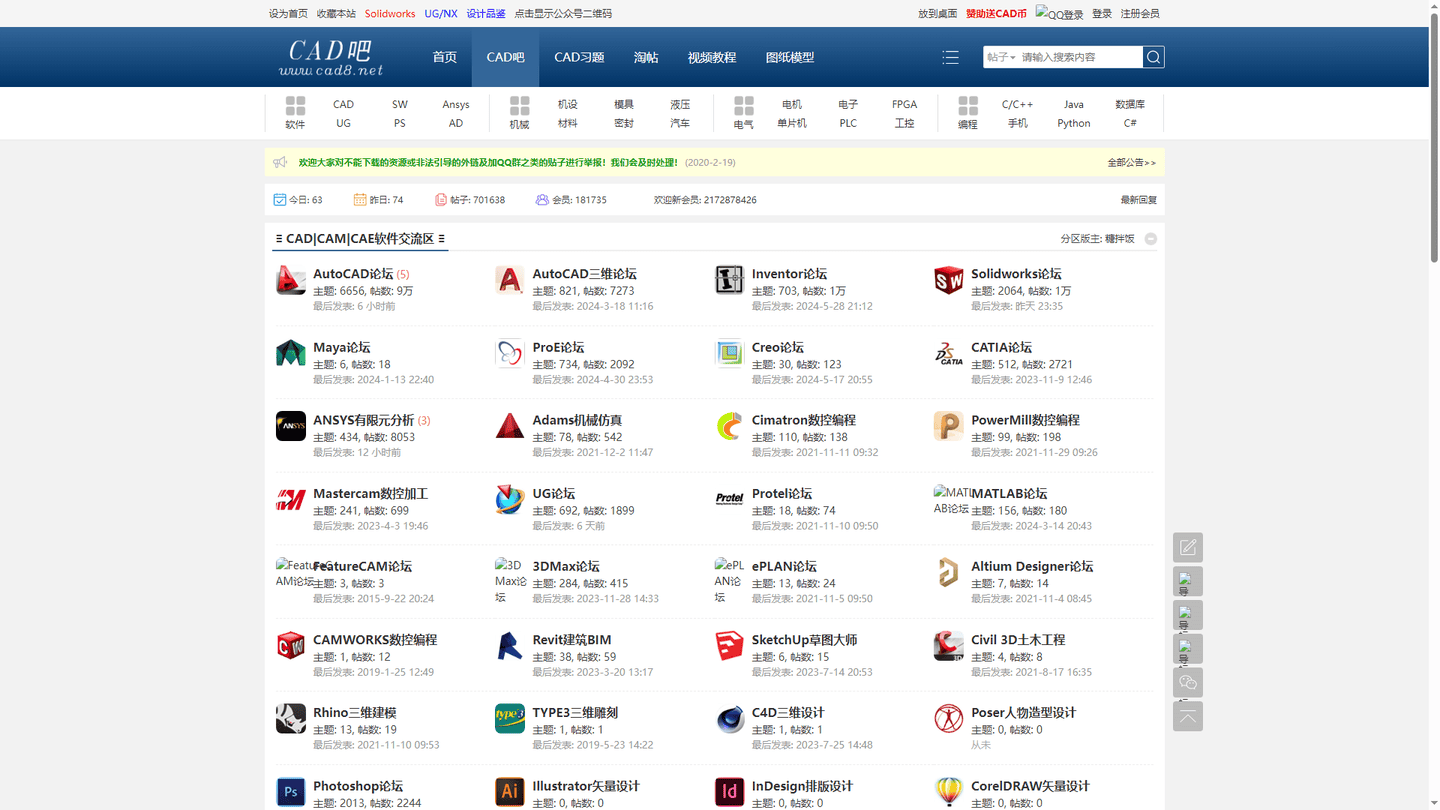
Task: Click the Poser forum icon
Action: [x=948, y=718]
